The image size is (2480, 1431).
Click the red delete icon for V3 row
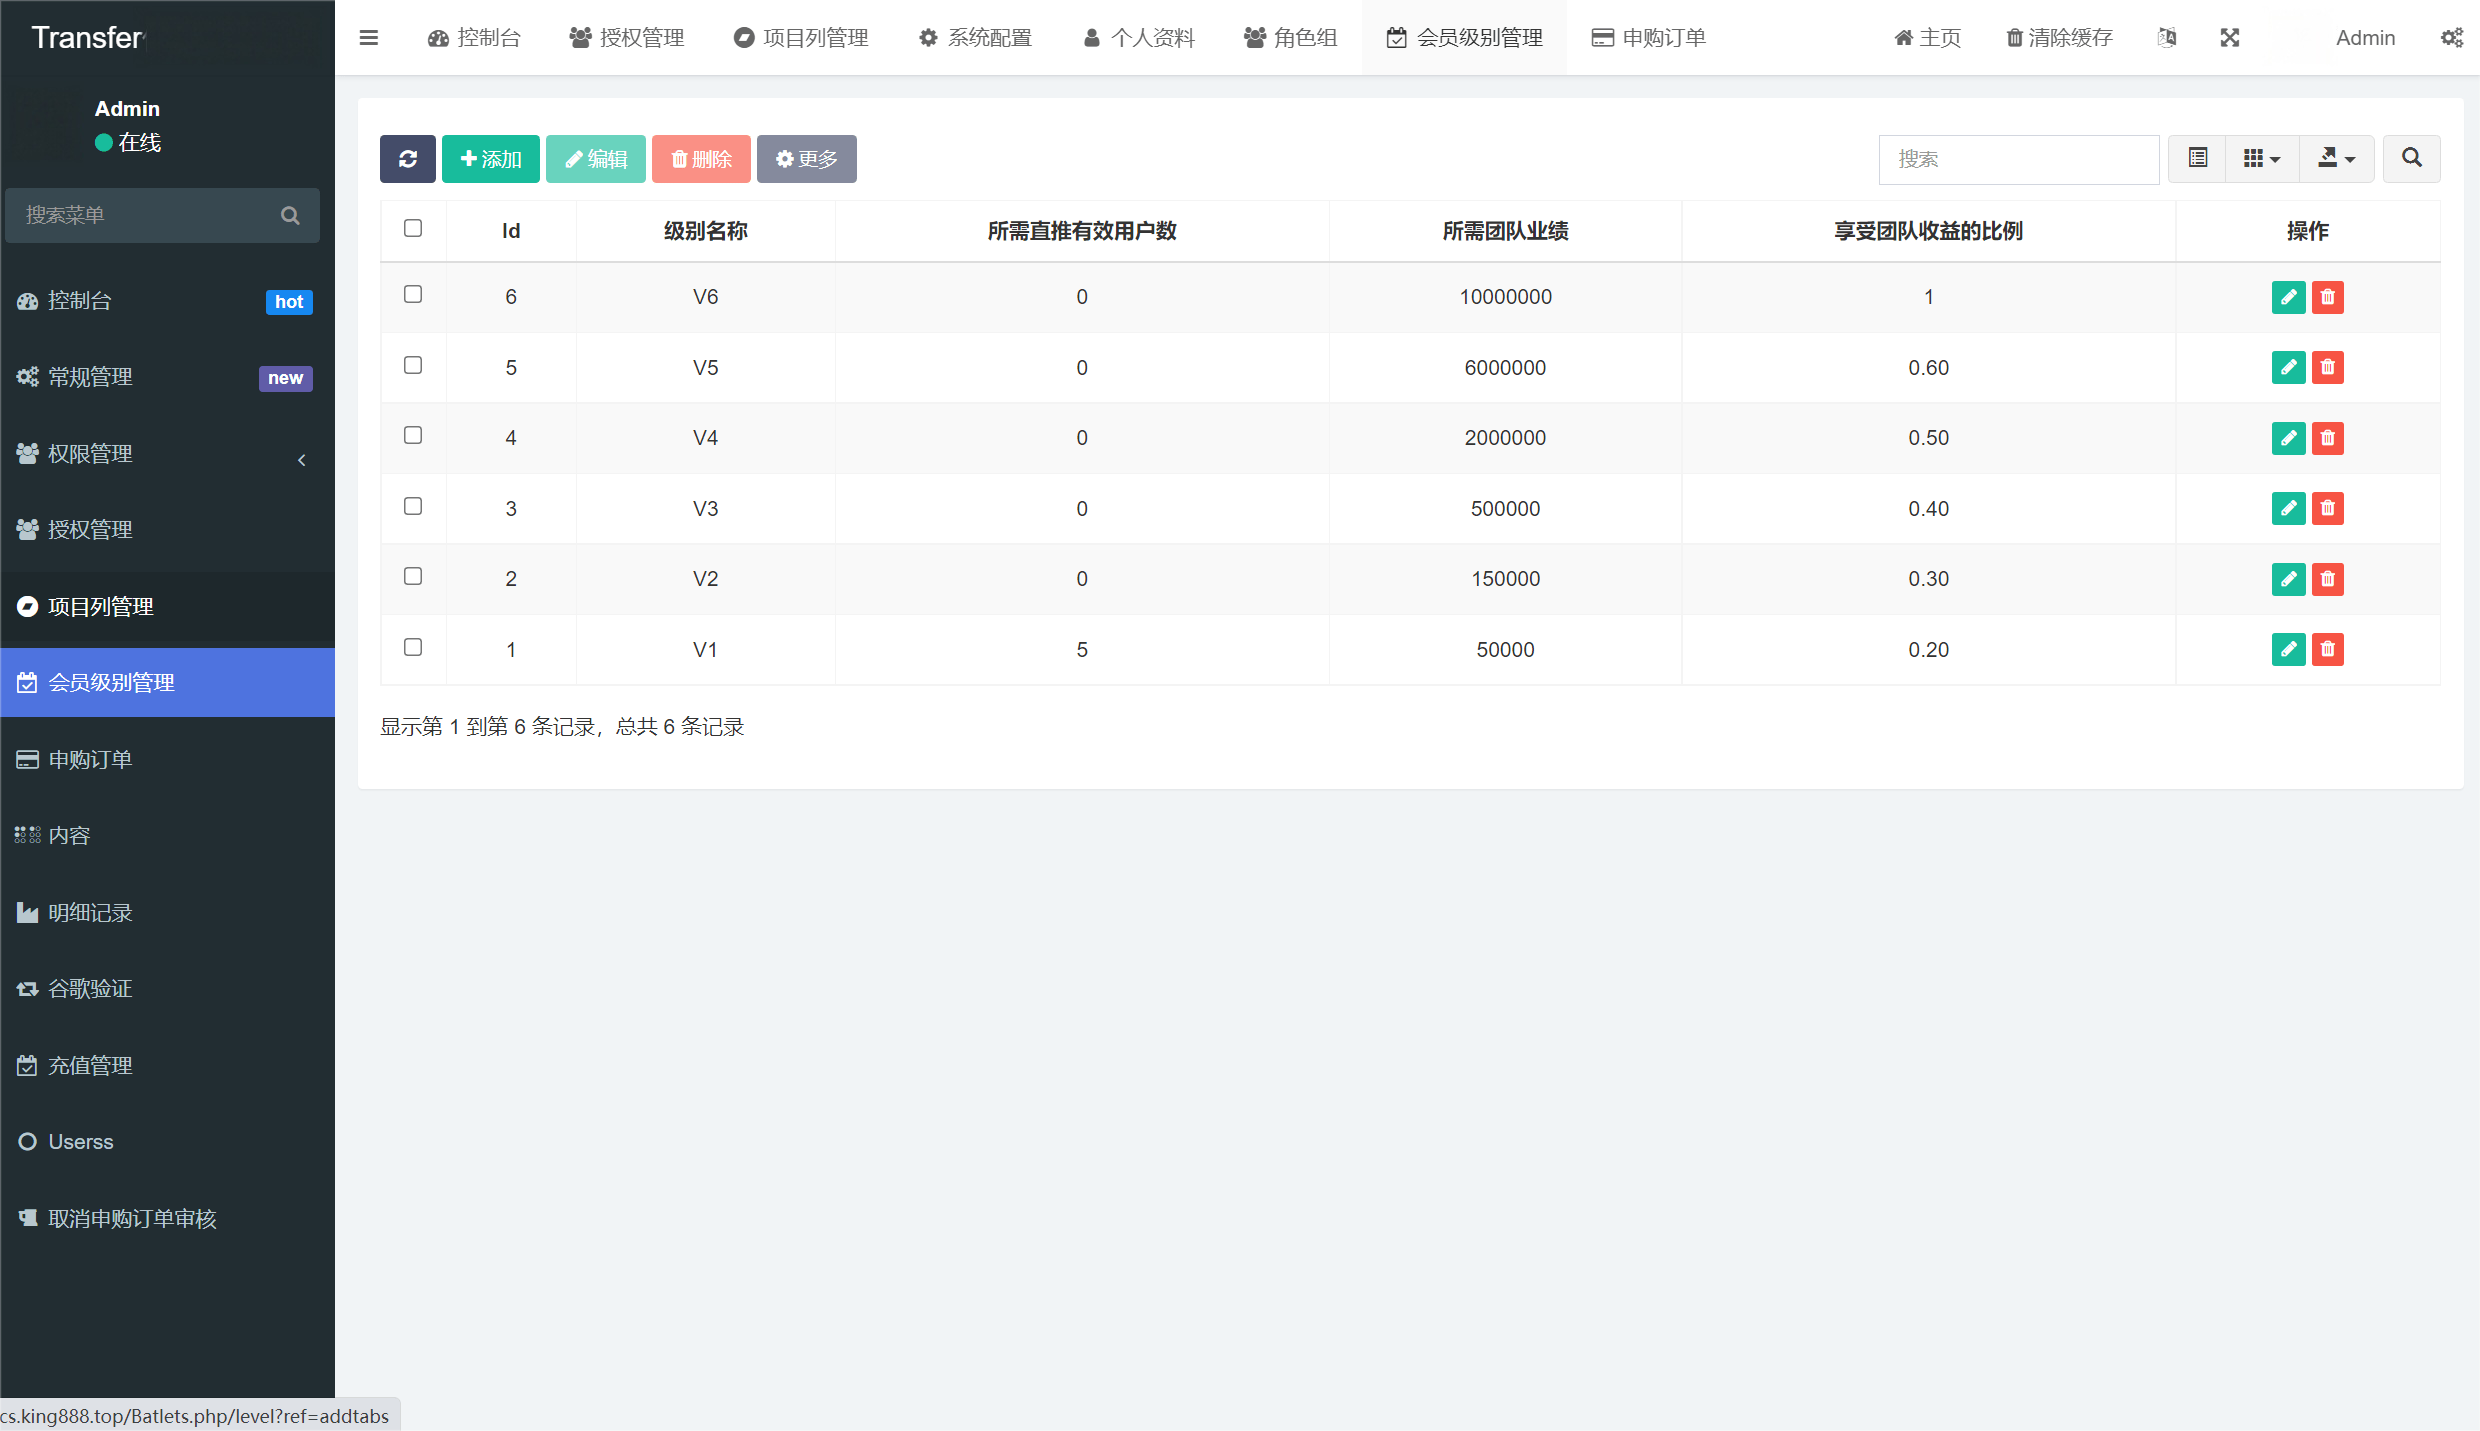coord(2328,509)
